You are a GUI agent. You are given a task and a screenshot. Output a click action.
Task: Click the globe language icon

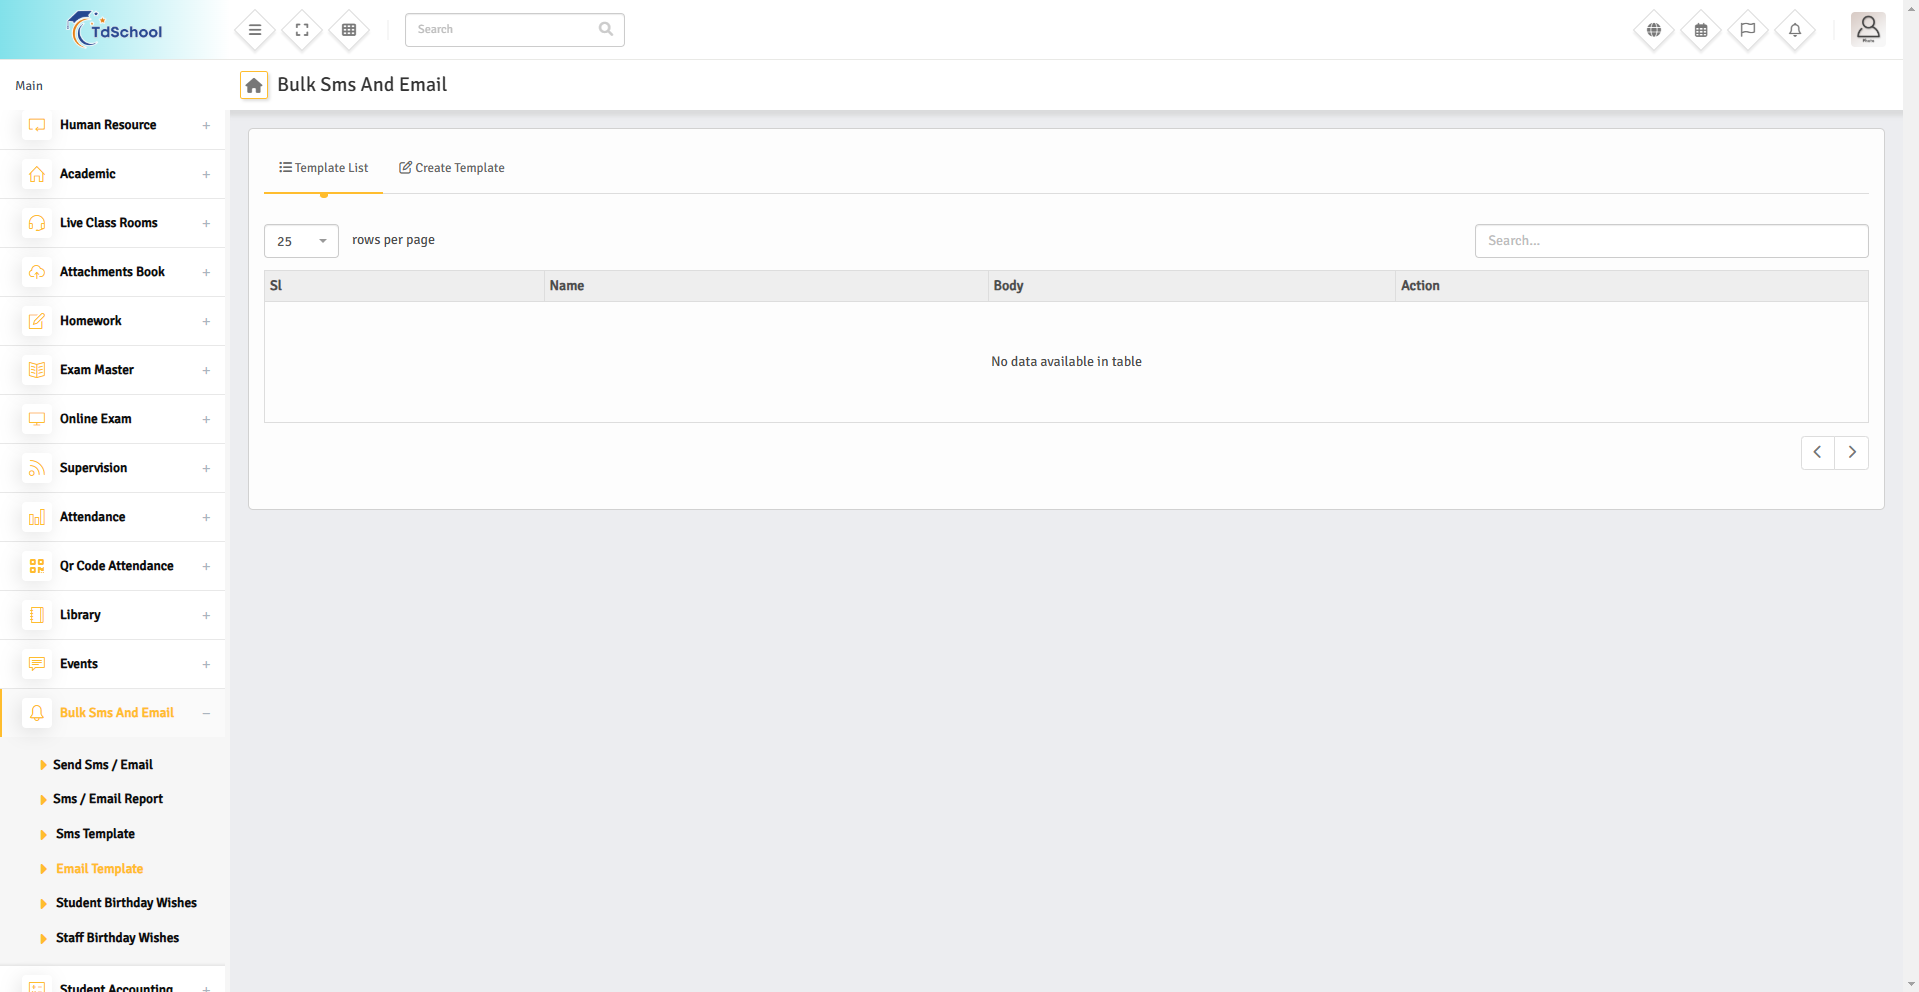point(1654,30)
